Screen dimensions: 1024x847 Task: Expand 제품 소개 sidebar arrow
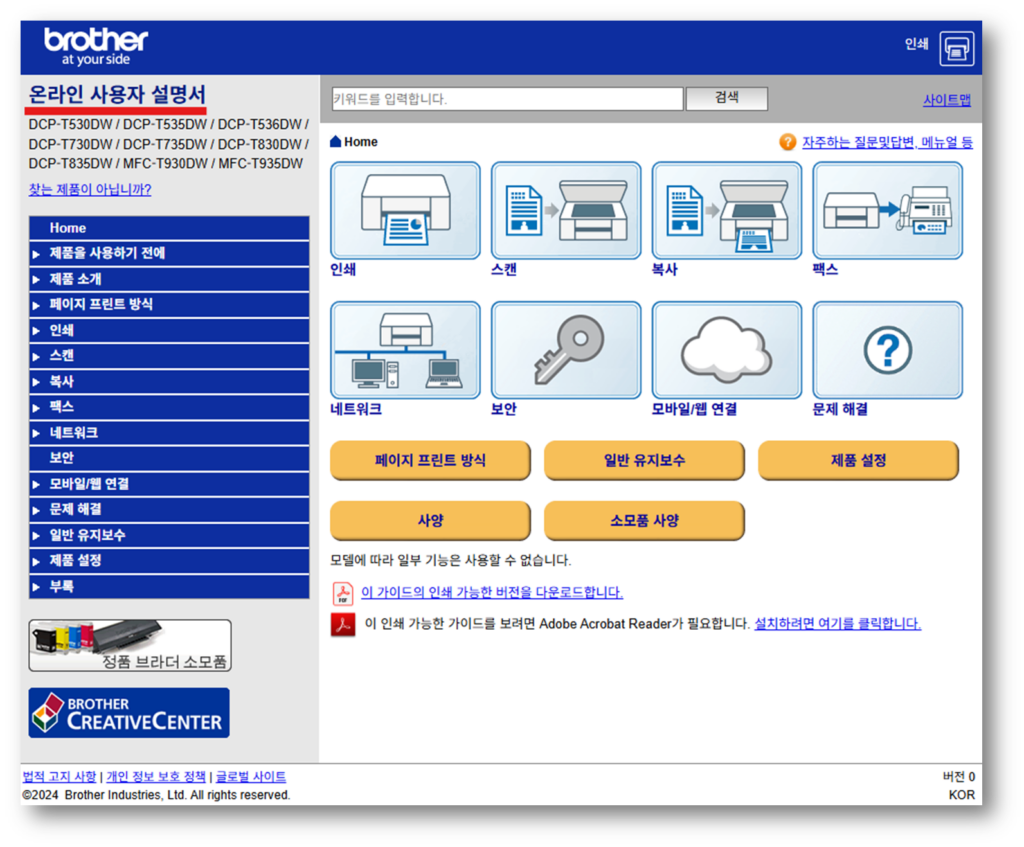click(36, 280)
